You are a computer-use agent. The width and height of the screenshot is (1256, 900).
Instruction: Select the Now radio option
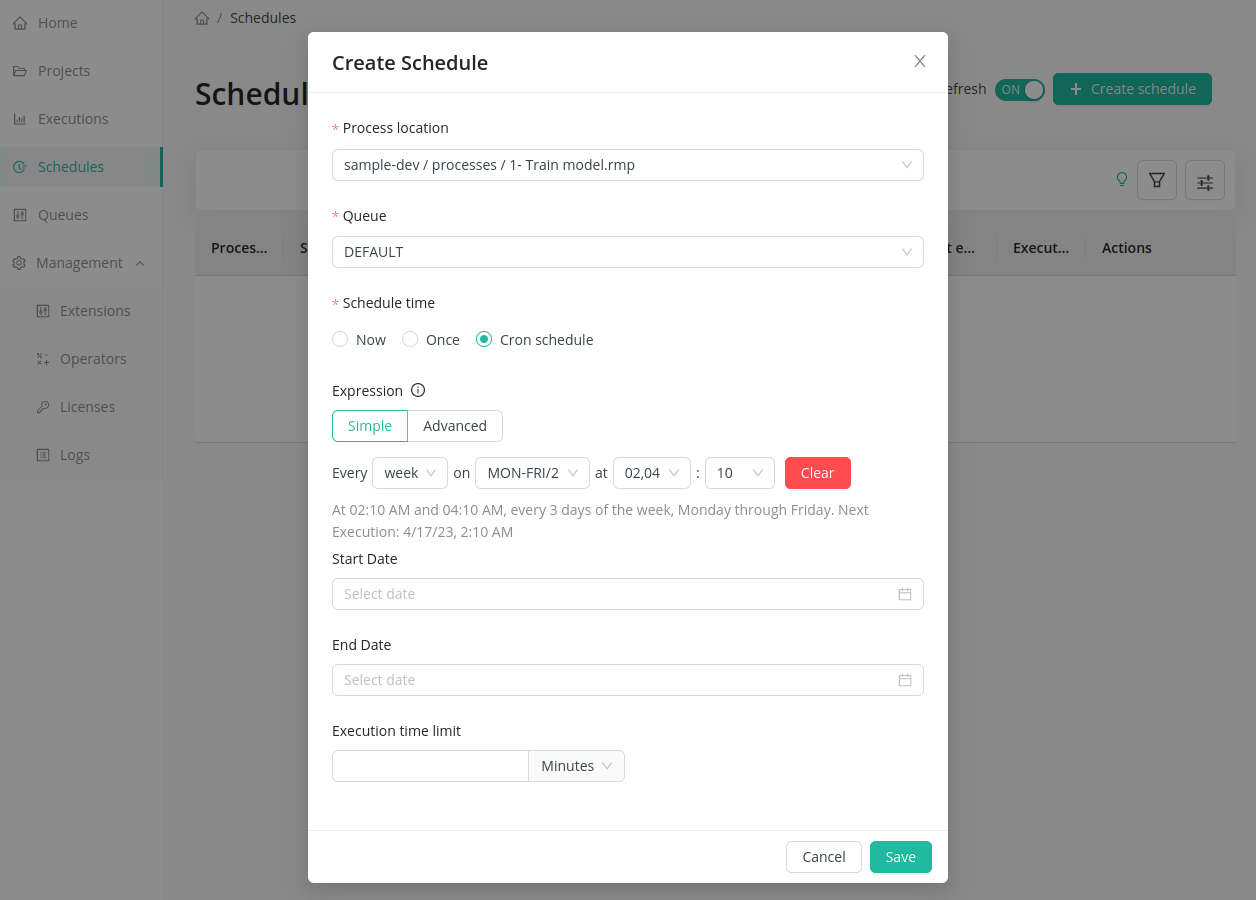pyautogui.click(x=341, y=340)
